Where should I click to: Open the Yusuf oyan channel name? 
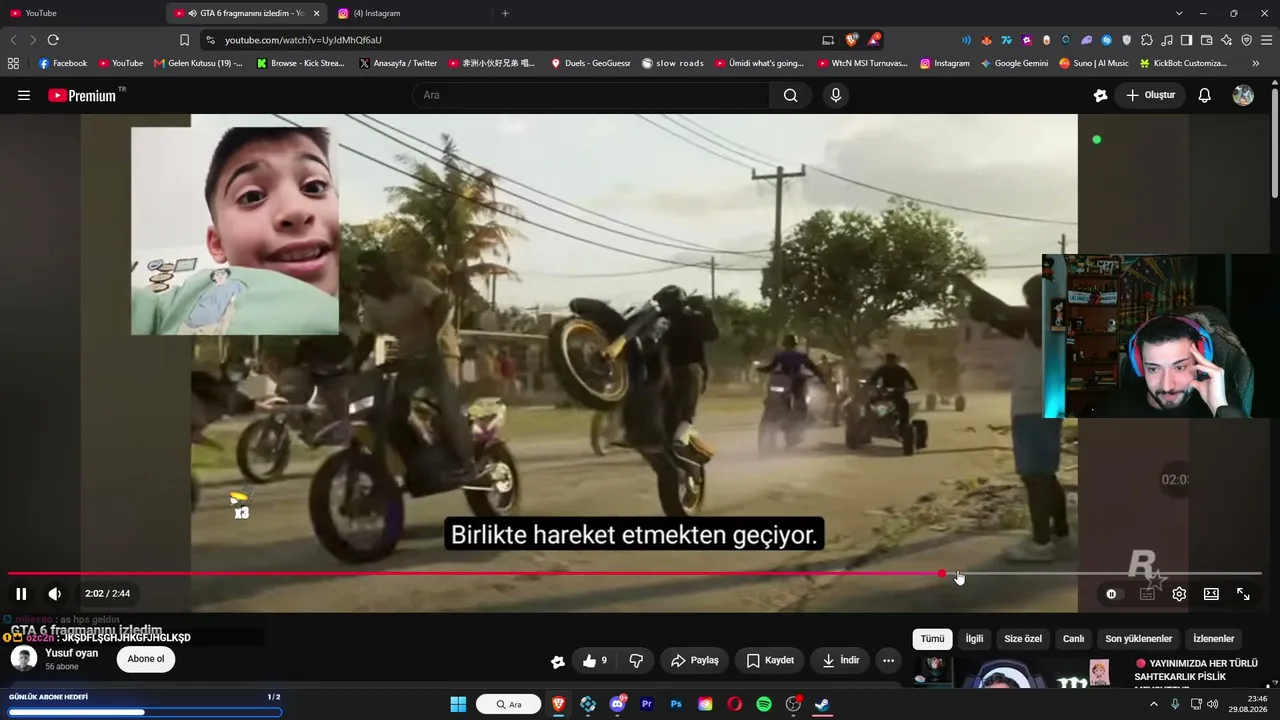click(71, 653)
